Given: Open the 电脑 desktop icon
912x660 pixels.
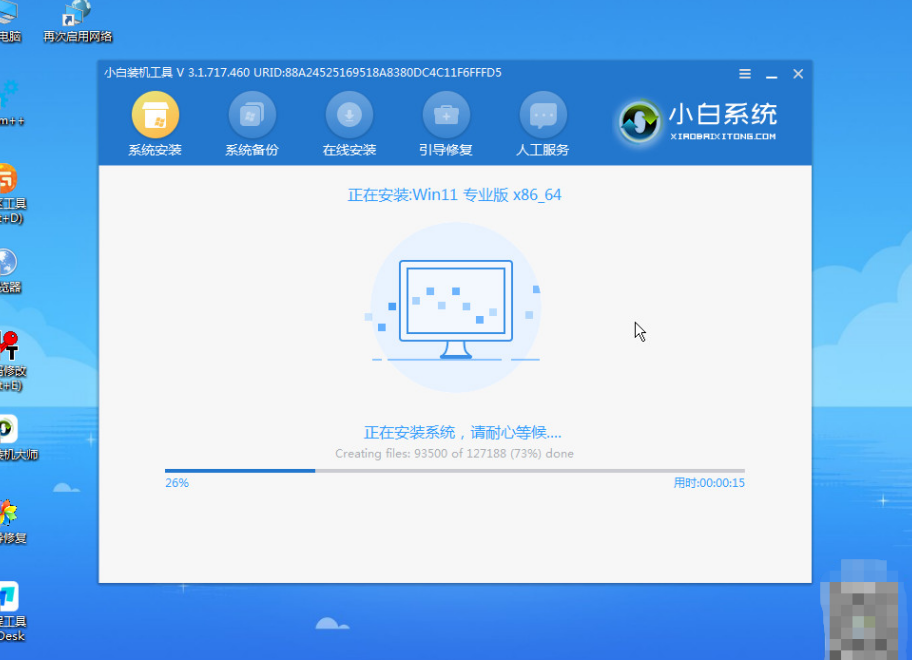Looking at the screenshot, I should (10, 20).
